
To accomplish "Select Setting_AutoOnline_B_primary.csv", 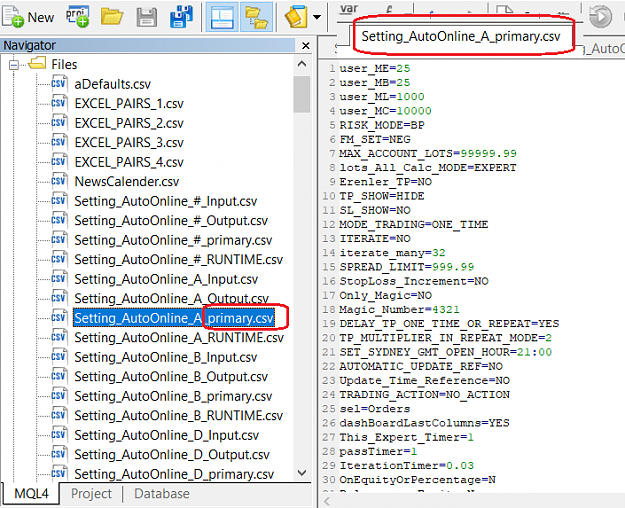I will (173, 396).
